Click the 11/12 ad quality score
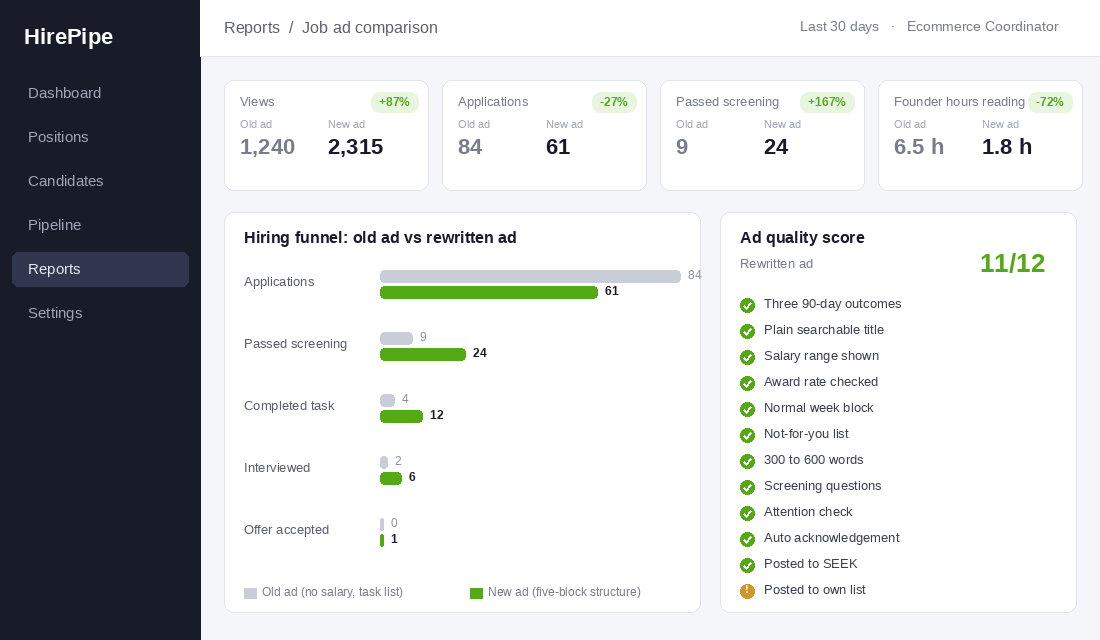The width and height of the screenshot is (1100, 640). pyautogui.click(x=1012, y=263)
